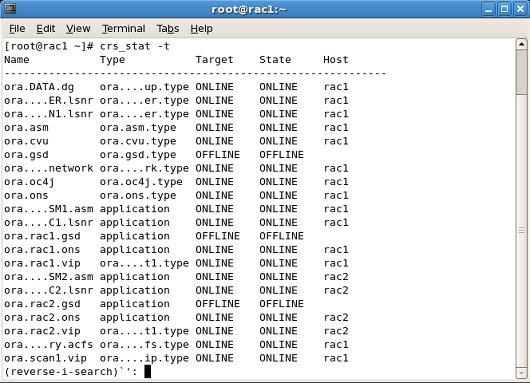Viewport: 530px width, 383px height.
Task: Click the 'ora.gsd' resource name
Action: [26, 154]
